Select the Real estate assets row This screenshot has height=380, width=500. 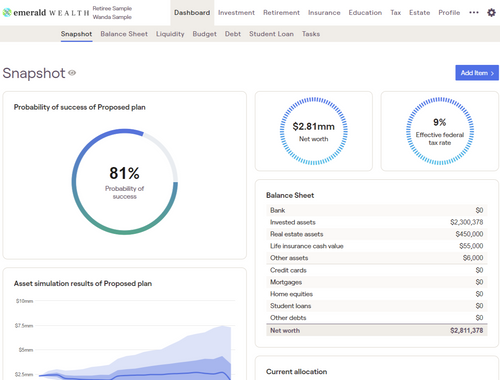click(377, 234)
